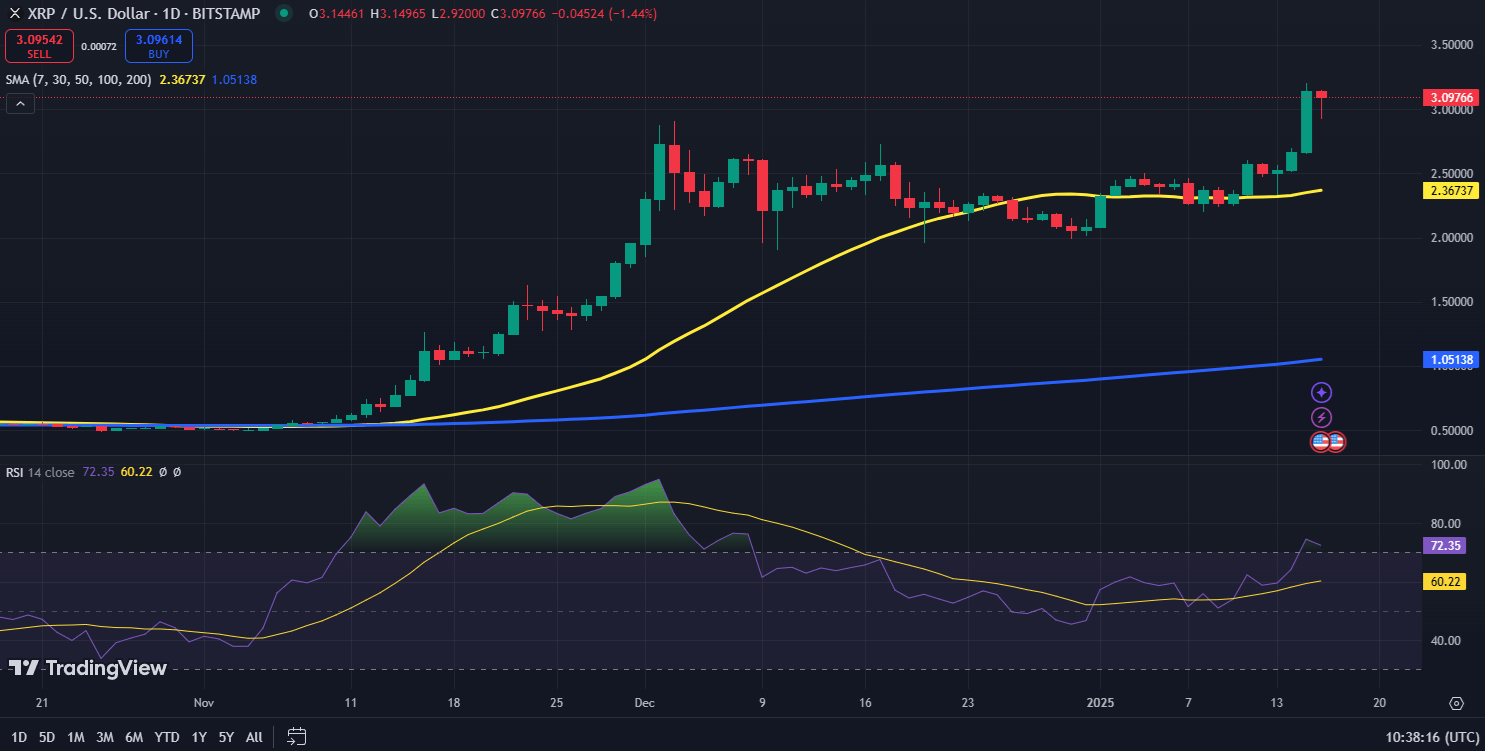Switch to the All time range
The height and width of the screenshot is (751, 1485).
click(x=254, y=737)
